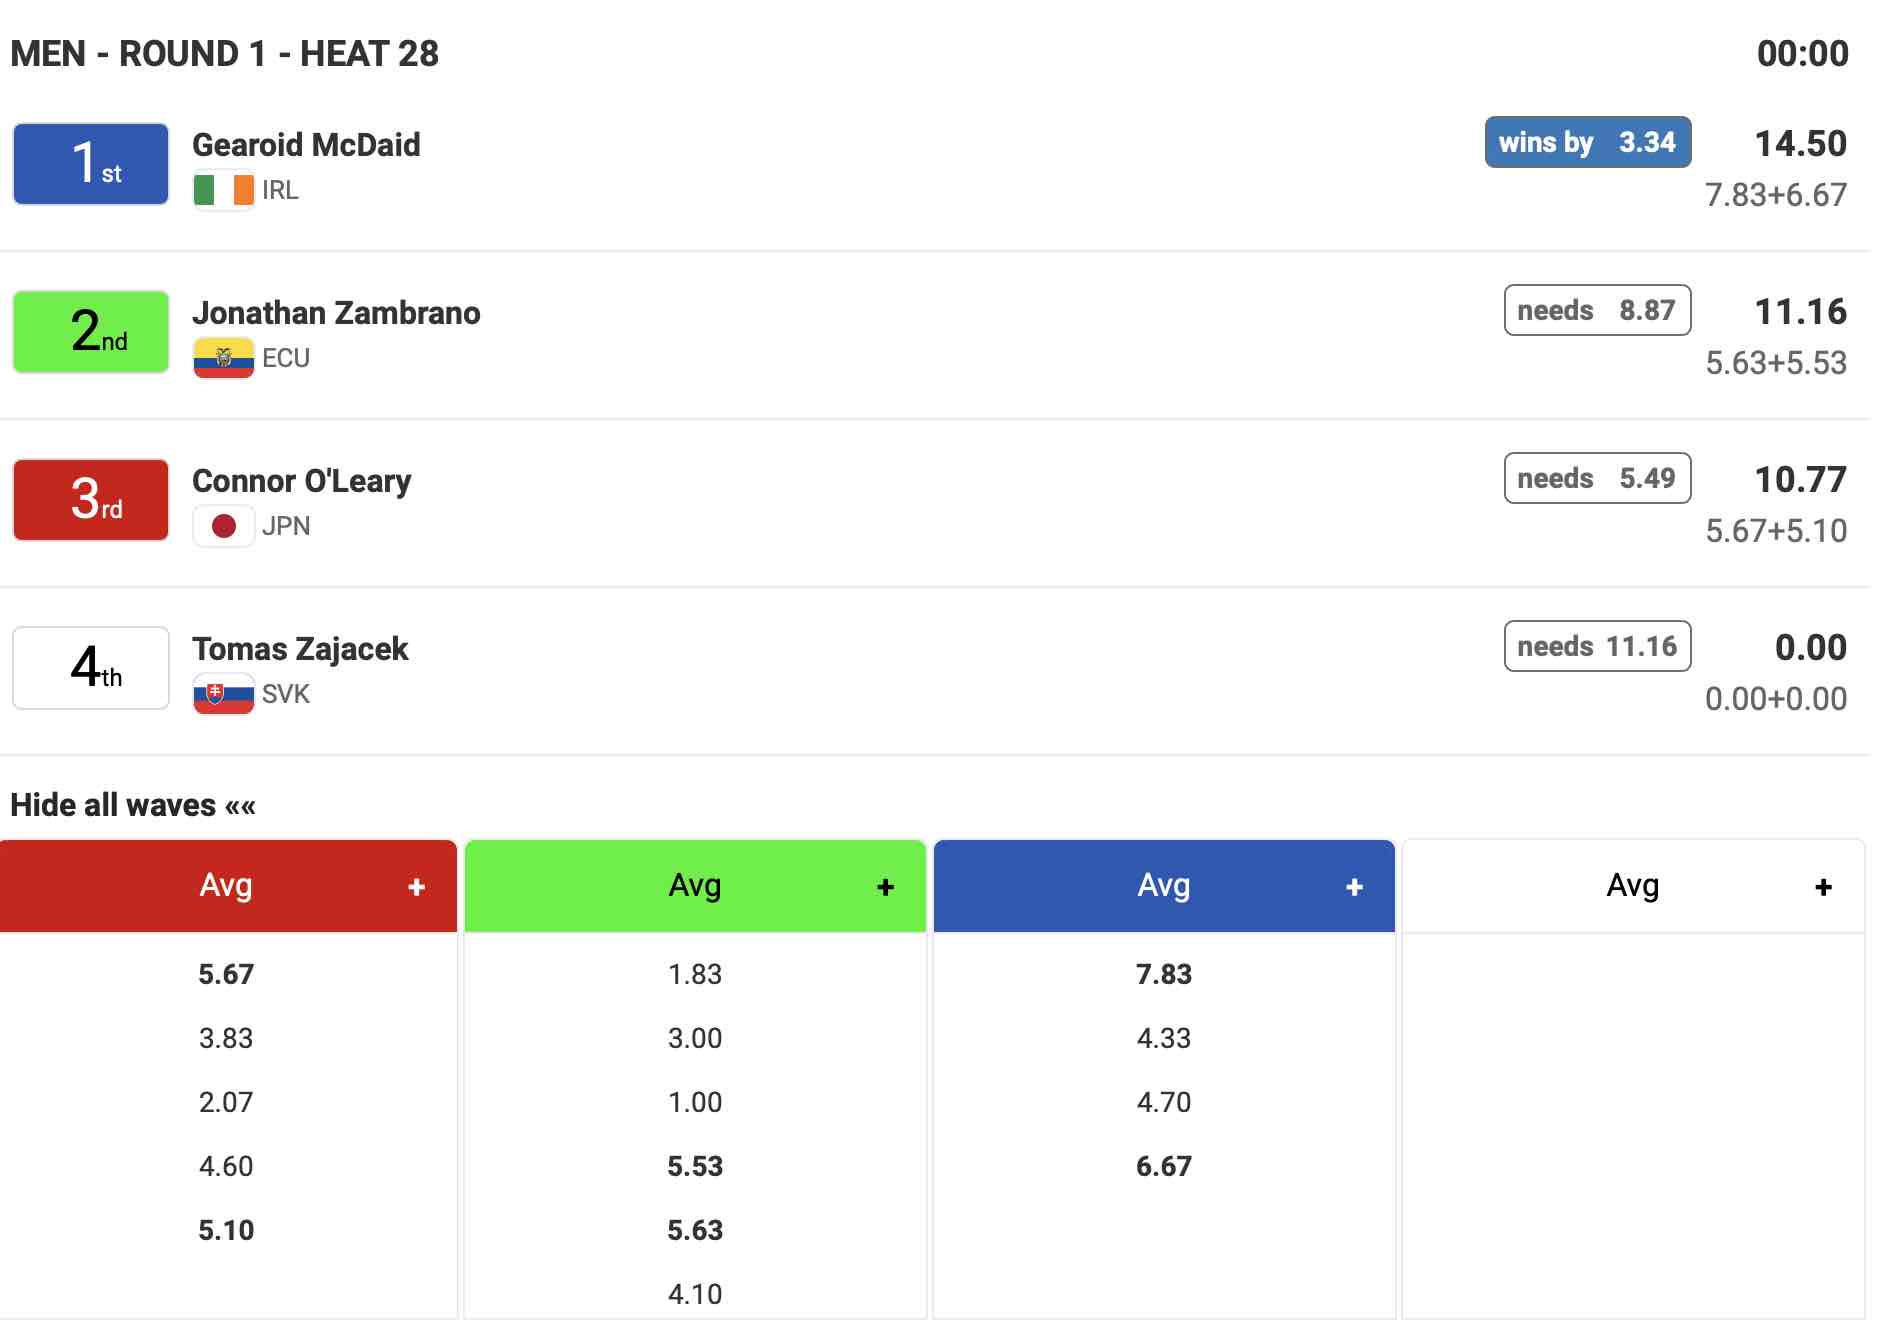Click the green 2nd place badge
Screen dimensions: 1878x1328
[91, 332]
